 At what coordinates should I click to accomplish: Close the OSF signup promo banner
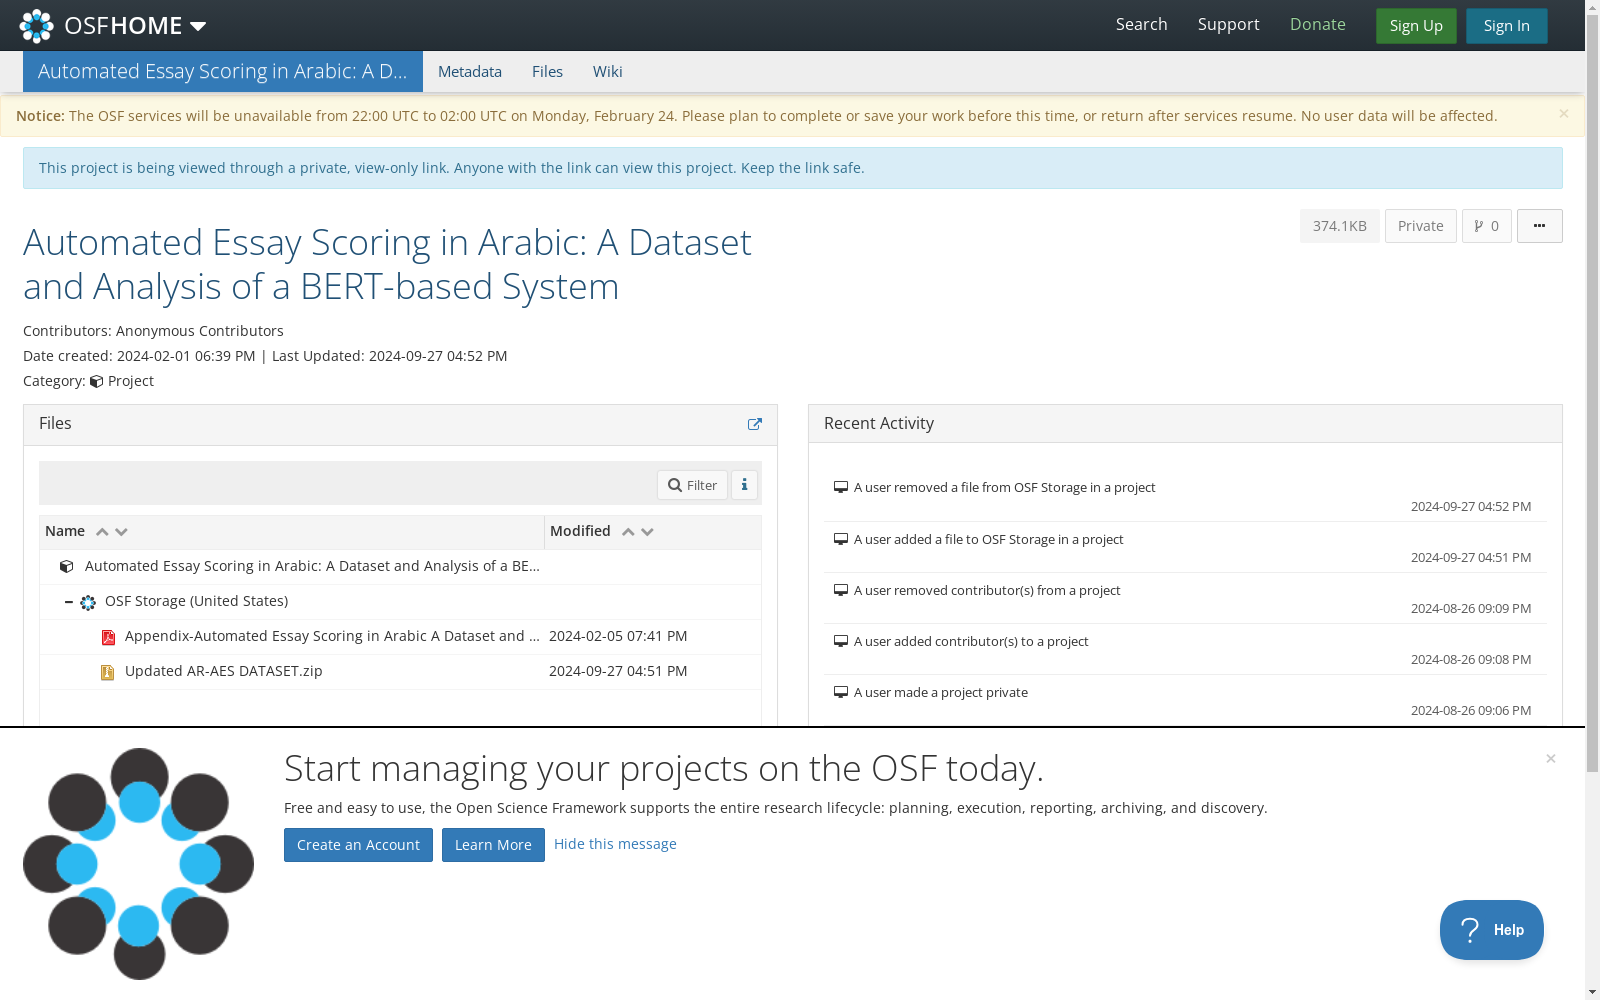click(1551, 759)
